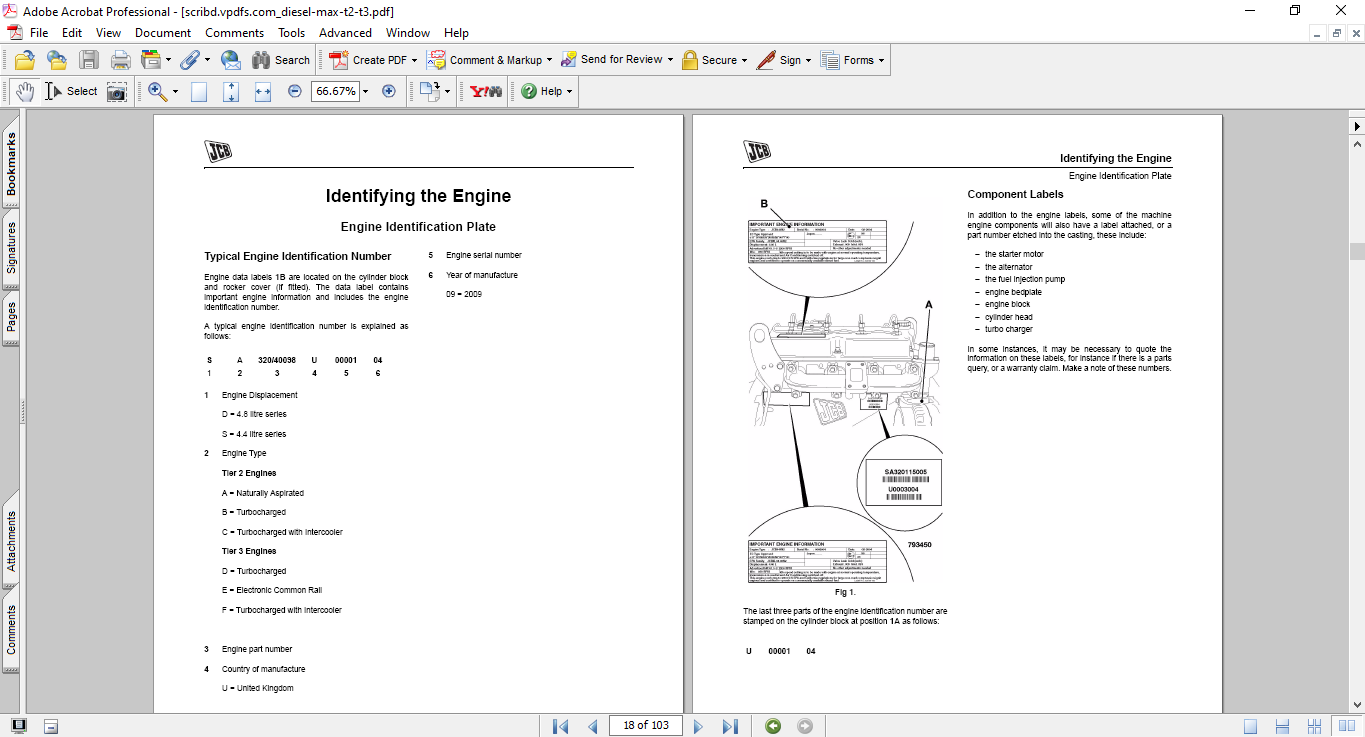Image resolution: width=1365 pixels, height=737 pixels.
Task: Print the document using the printer icon
Action: tap(121, 60)
